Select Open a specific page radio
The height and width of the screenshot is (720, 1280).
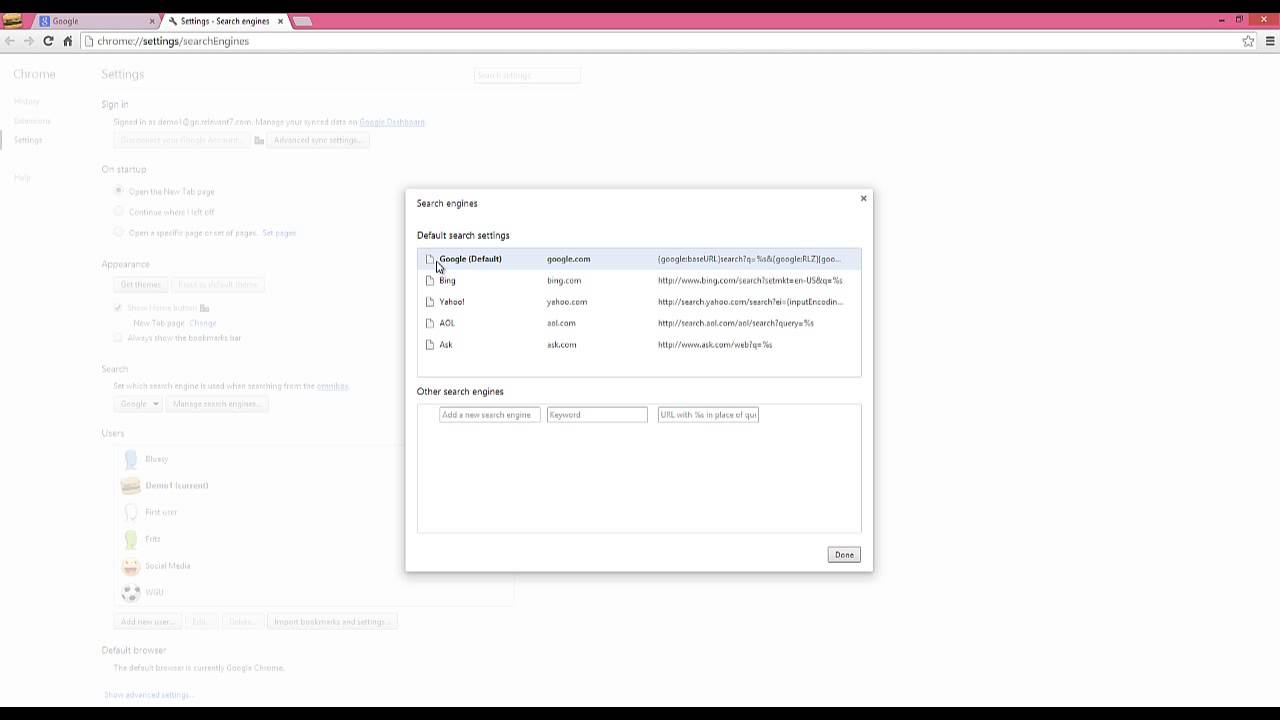(119, 233)
